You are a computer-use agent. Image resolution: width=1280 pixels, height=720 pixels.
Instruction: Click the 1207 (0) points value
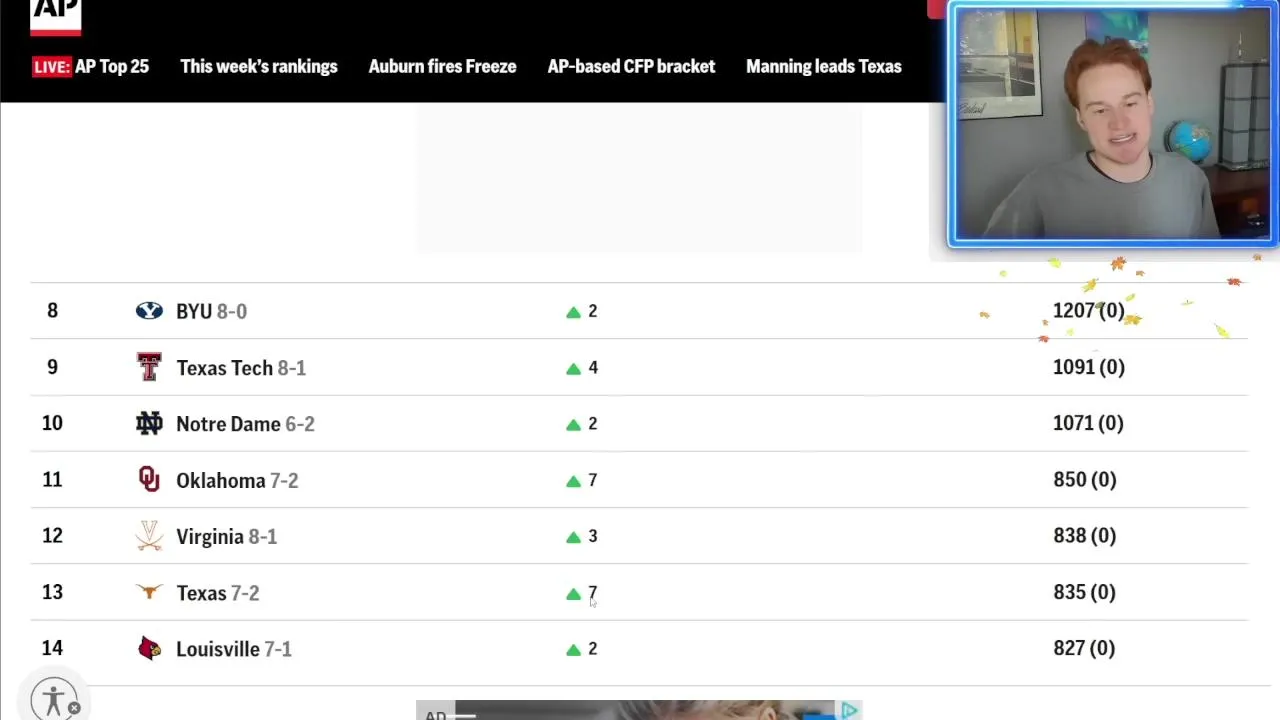tap(1089, 311)
